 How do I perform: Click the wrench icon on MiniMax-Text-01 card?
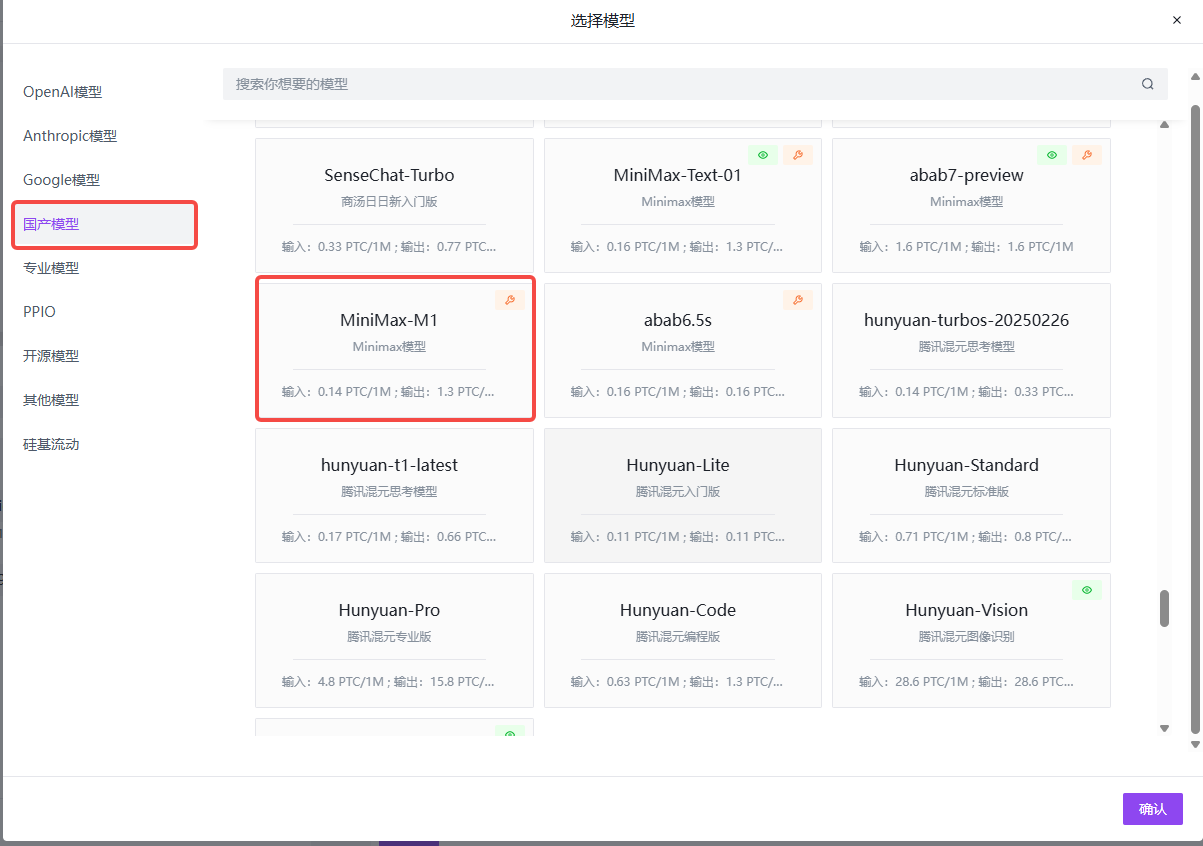(798, 155)
